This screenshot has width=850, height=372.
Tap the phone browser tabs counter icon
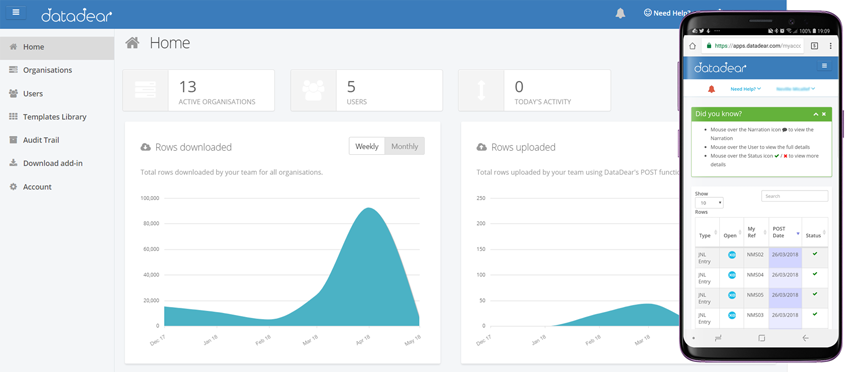tap(814, 46)
